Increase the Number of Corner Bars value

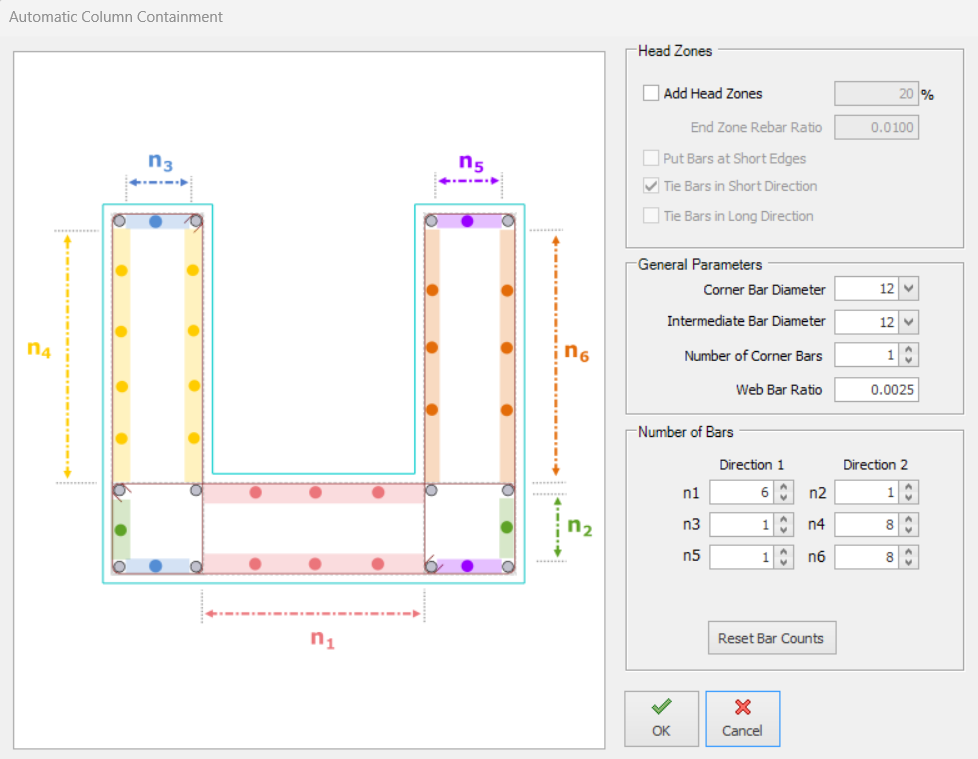point(908,350)
